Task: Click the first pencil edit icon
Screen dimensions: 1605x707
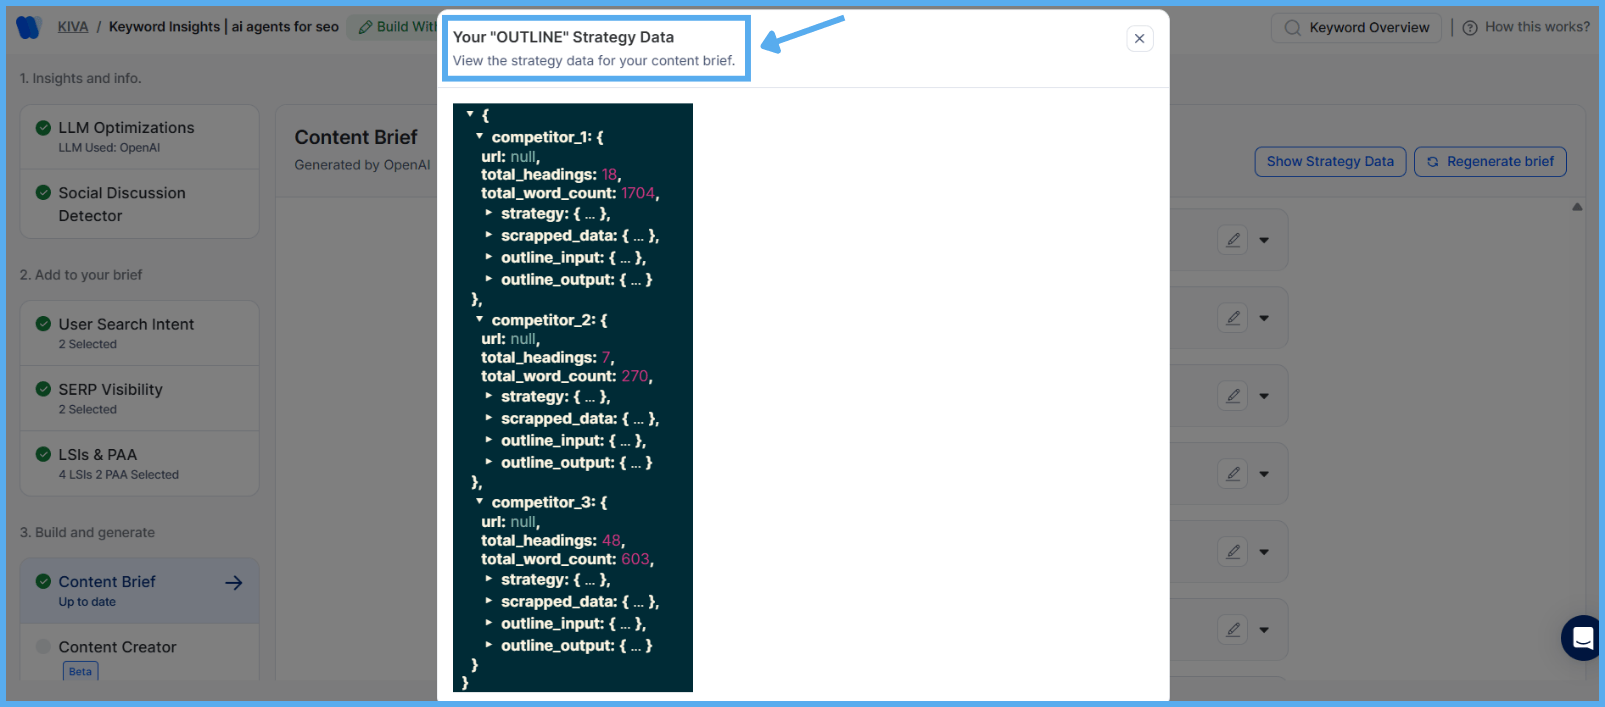Action: coord(1233,240)
